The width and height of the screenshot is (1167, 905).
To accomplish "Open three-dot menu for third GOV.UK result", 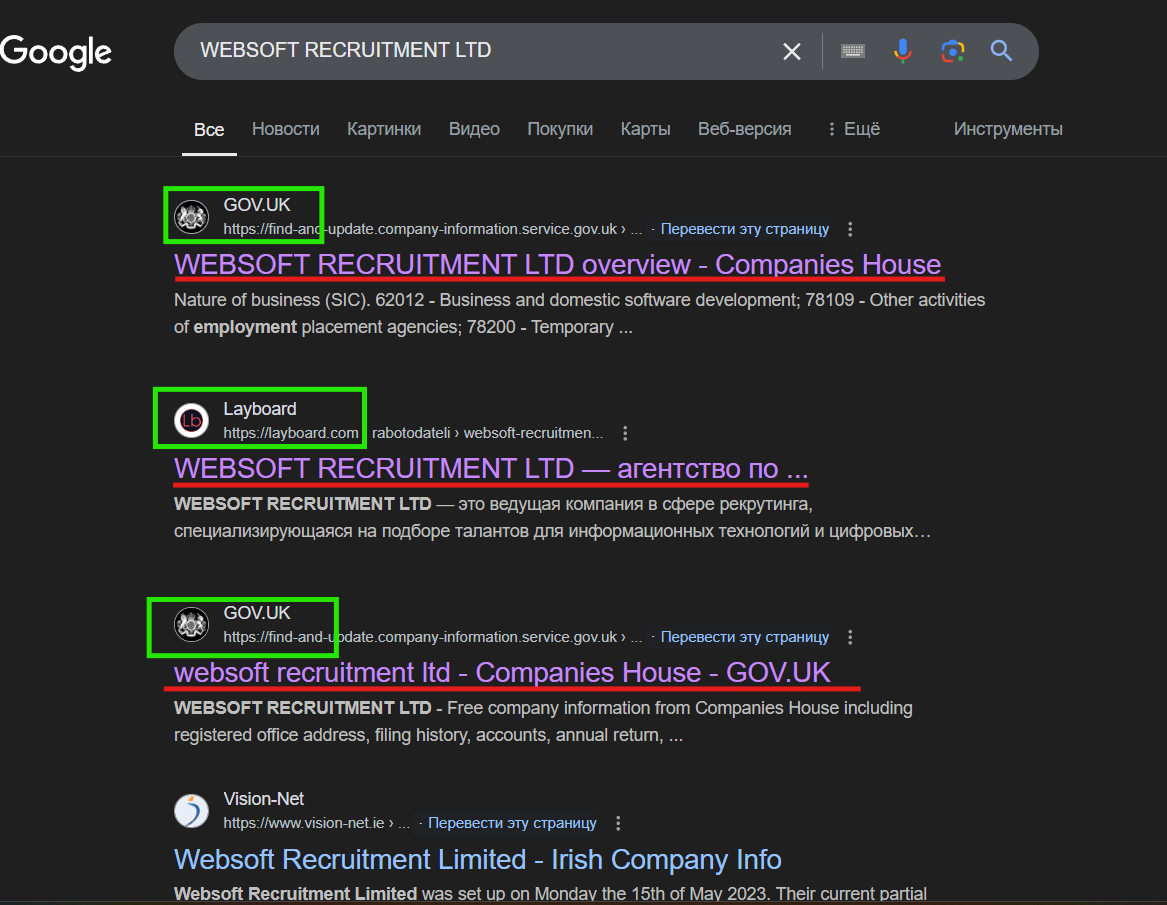I will (850, 637).
